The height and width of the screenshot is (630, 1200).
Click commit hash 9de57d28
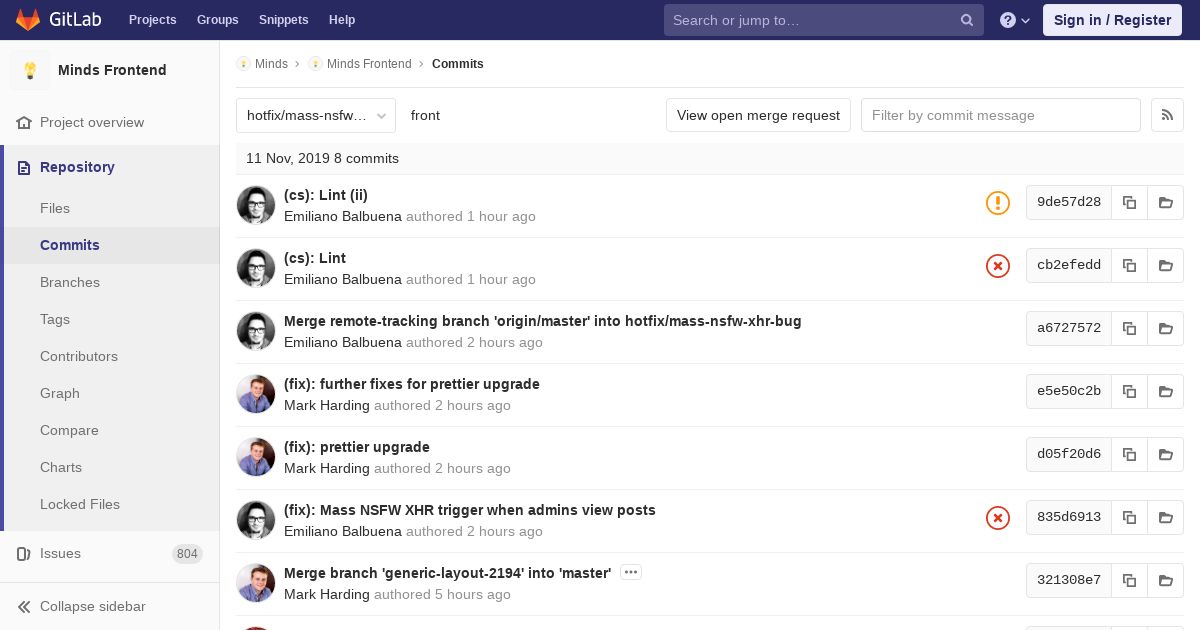[1069, 202]
